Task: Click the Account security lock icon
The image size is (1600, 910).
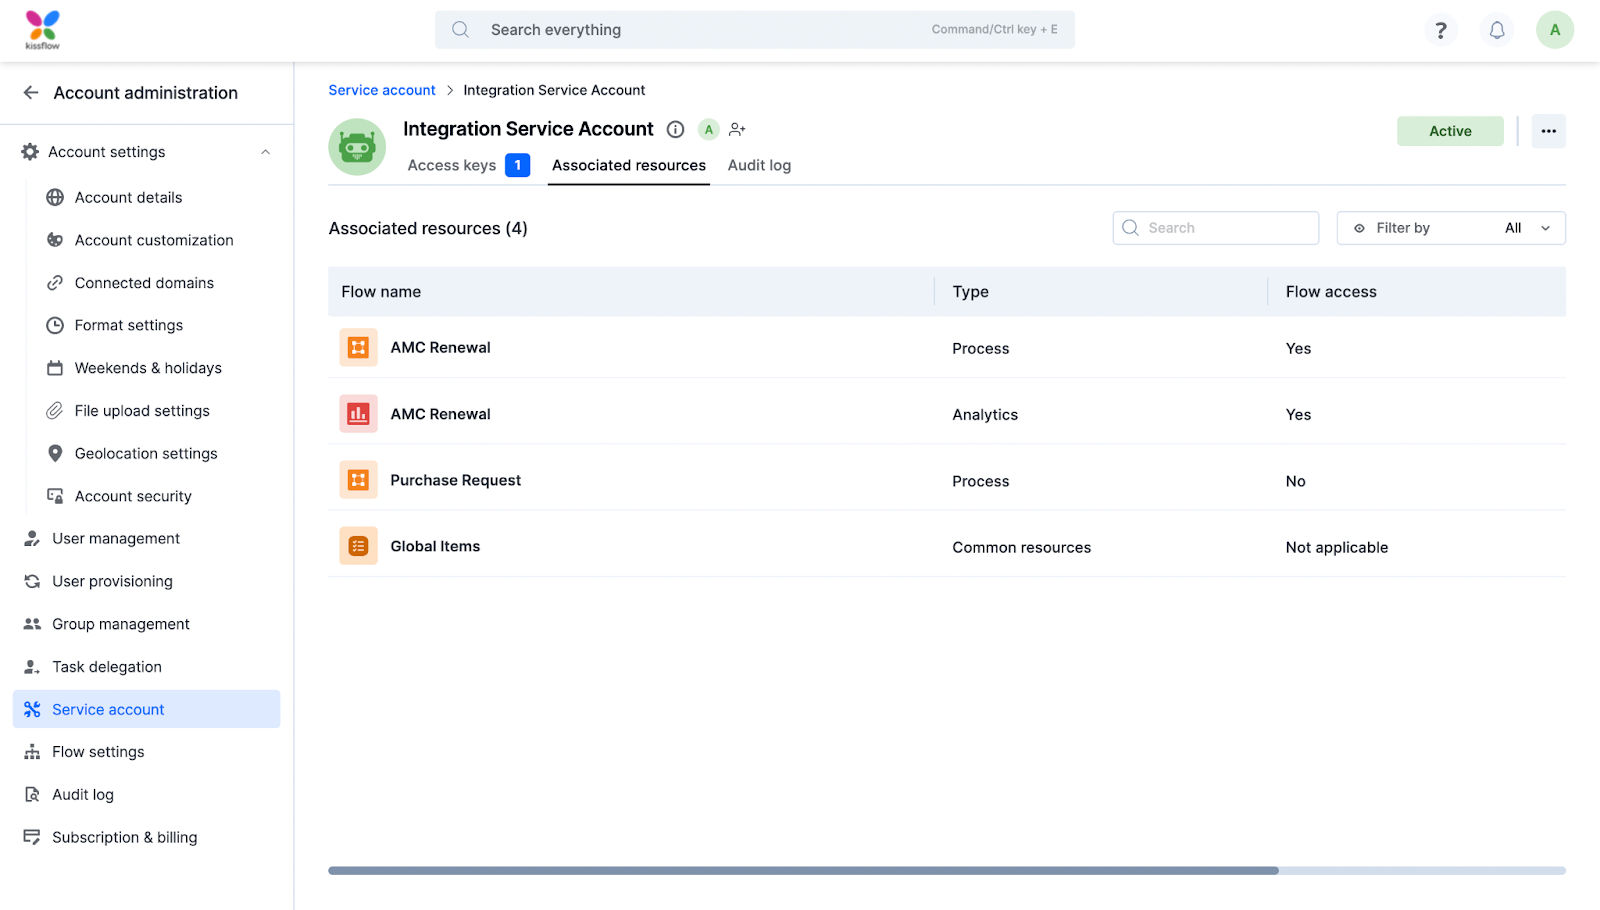Action: pos(55,496)
